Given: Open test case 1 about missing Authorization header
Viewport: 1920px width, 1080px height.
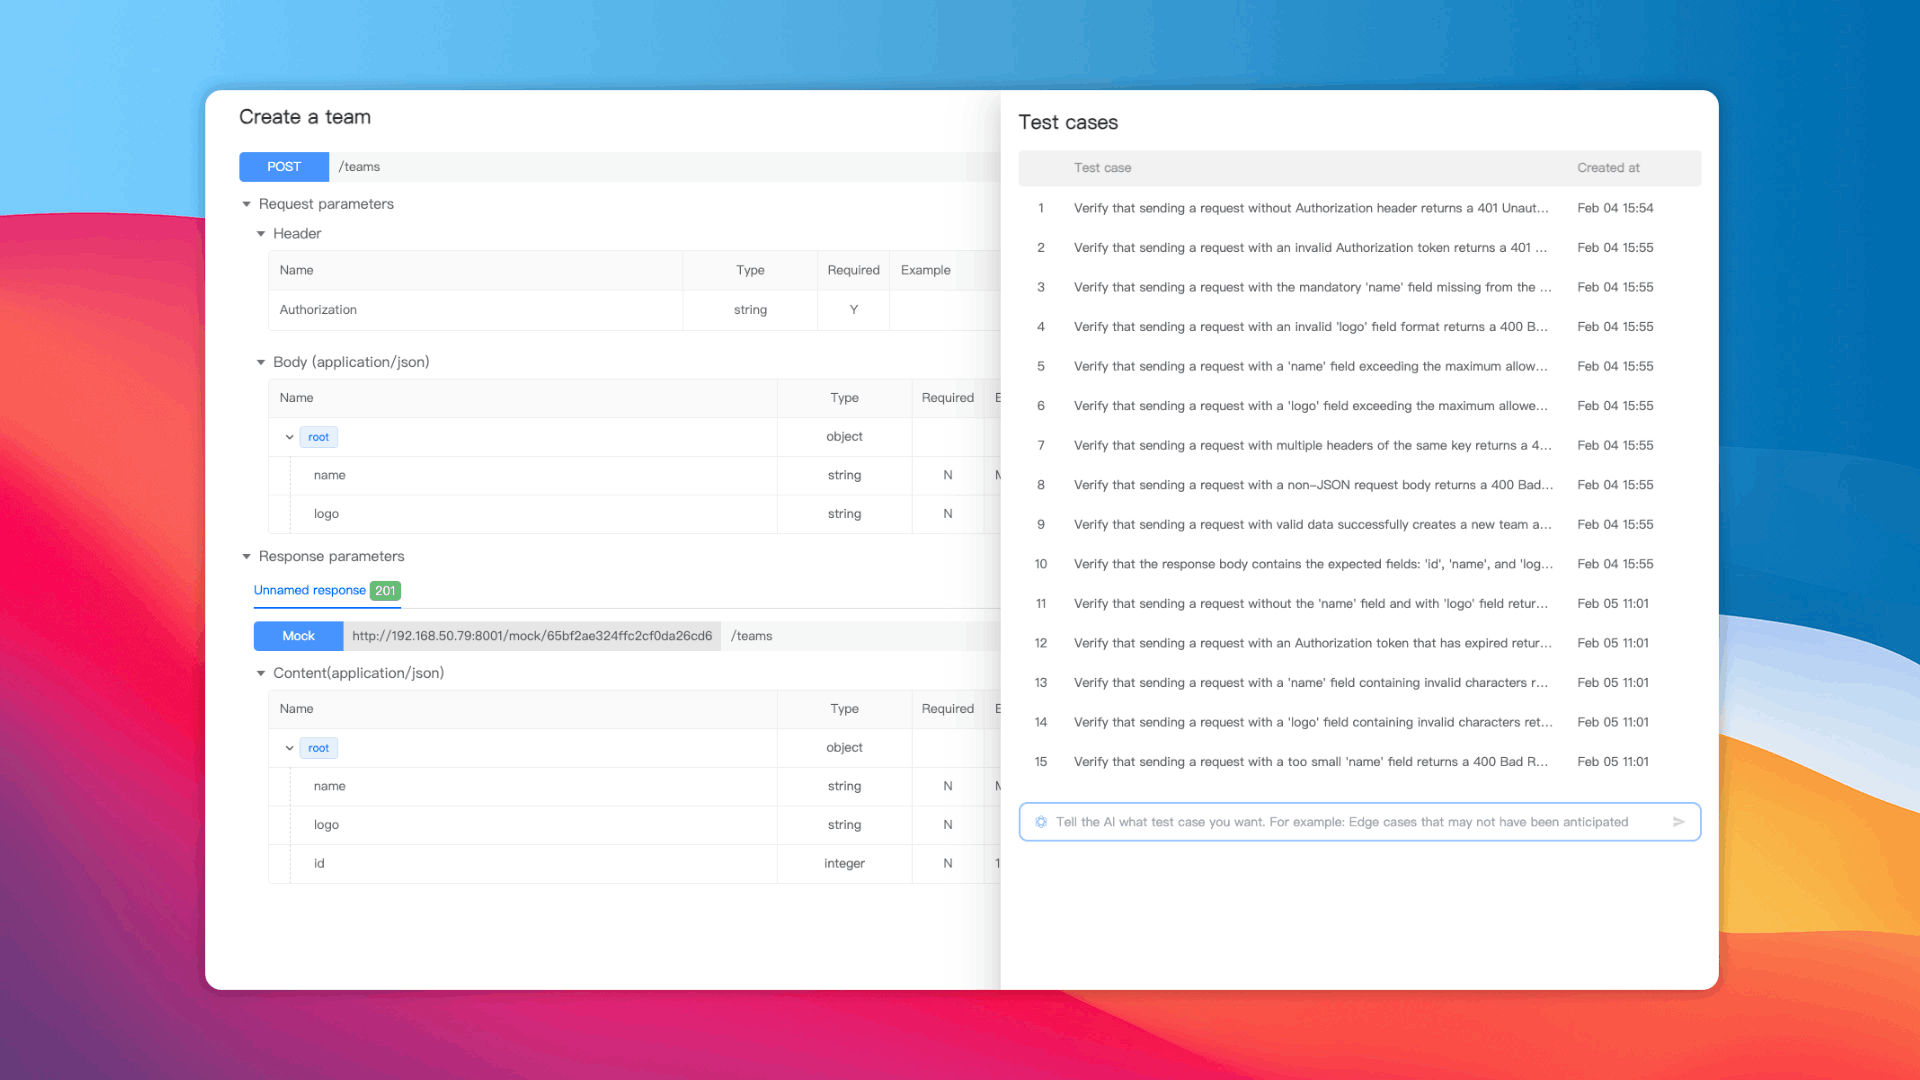Looking at the screenshot, I should click(x=1310, y=208).
